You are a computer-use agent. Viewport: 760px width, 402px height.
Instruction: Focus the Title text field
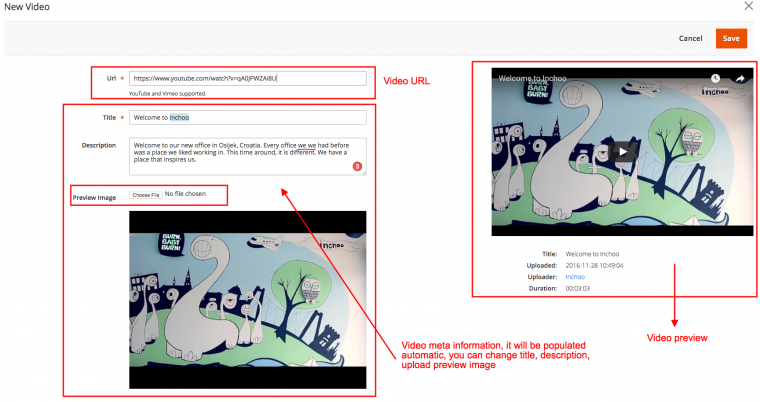tap(247, 117)
